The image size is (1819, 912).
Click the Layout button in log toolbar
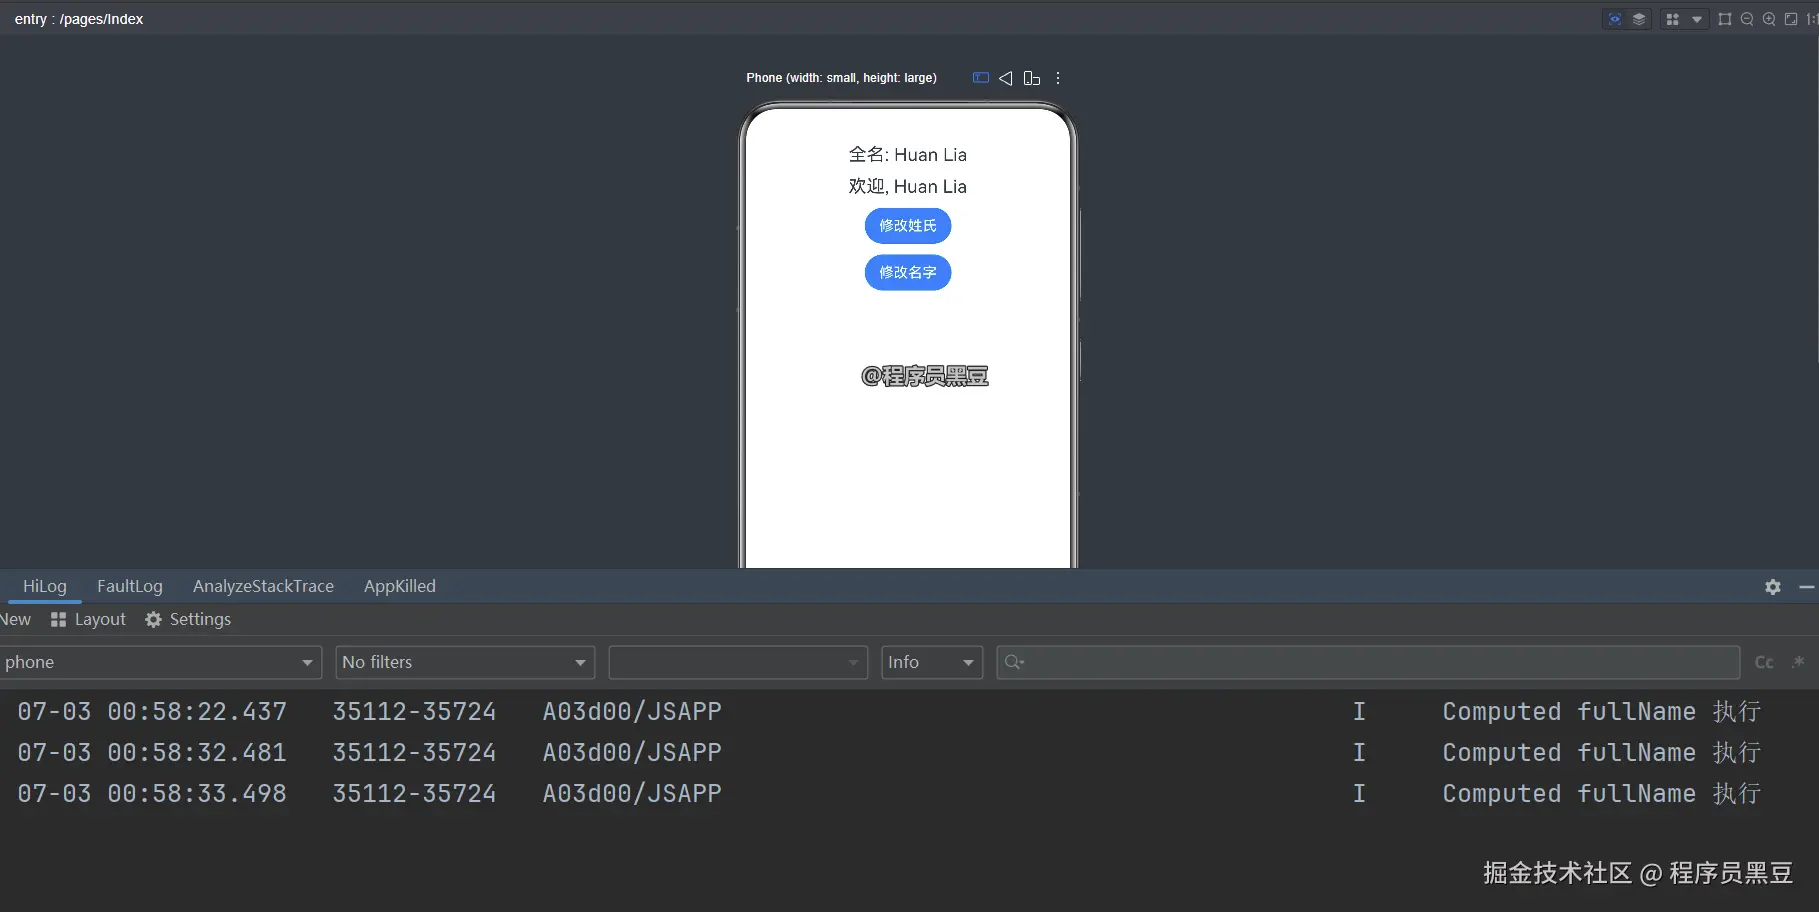(88, 619)
